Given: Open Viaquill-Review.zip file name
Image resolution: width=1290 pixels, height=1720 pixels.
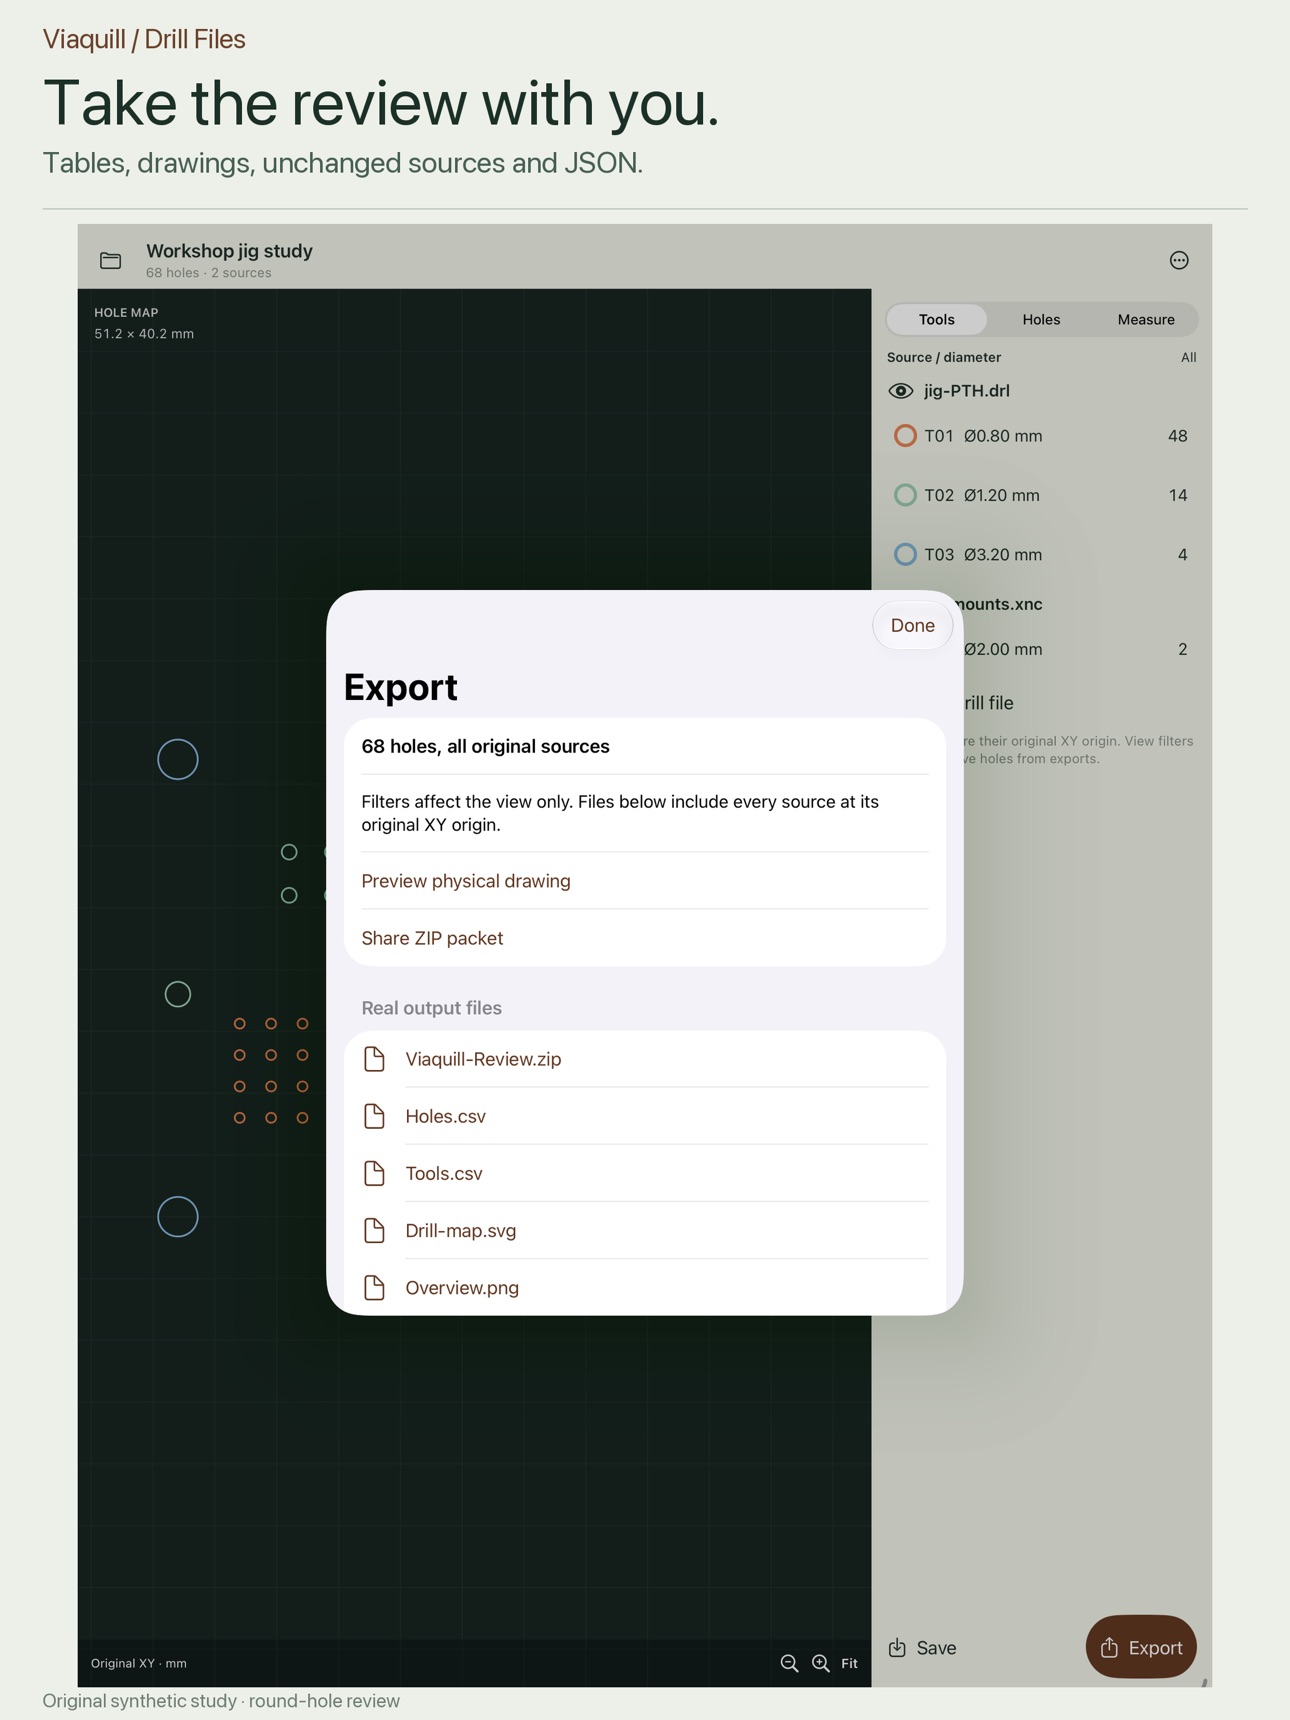Looking at the screenshot, I should pos(483,1059).
